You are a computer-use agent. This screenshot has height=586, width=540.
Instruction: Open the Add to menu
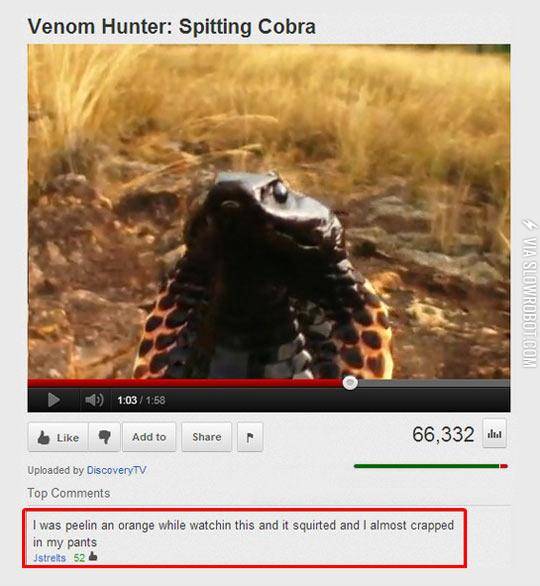[149, 437]
